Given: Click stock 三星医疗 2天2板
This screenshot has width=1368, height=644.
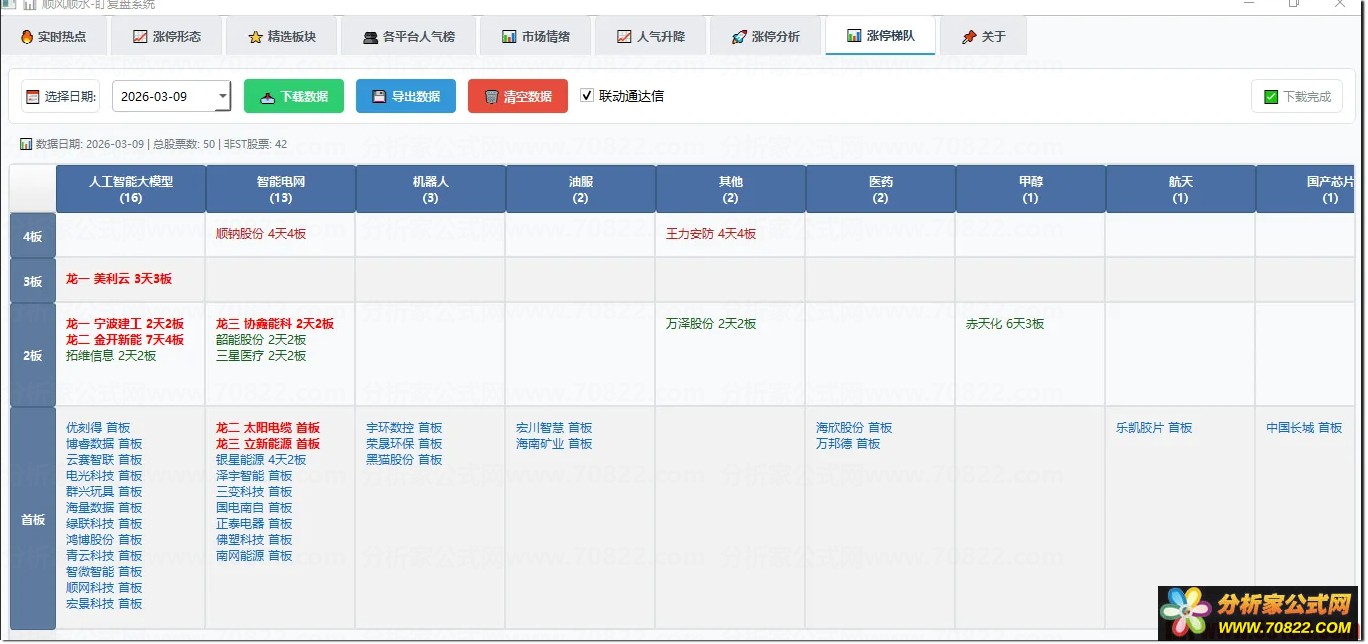Looking at the screenshot, I should (x=261, y=356).
